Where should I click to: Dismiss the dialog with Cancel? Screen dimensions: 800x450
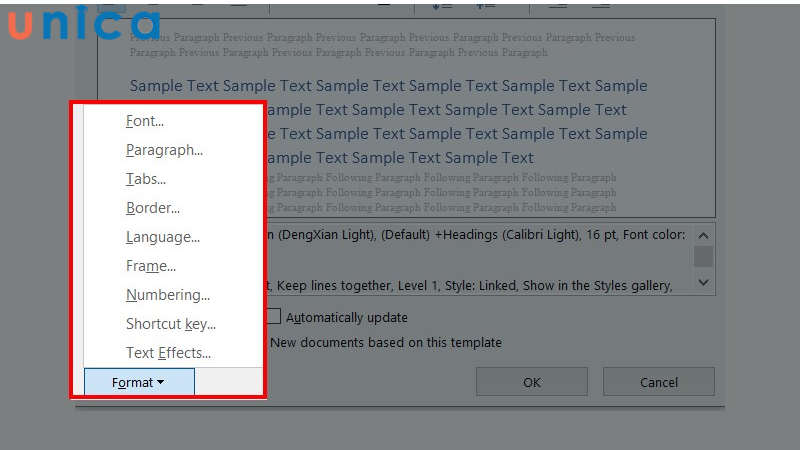click(x=659, y=382)
